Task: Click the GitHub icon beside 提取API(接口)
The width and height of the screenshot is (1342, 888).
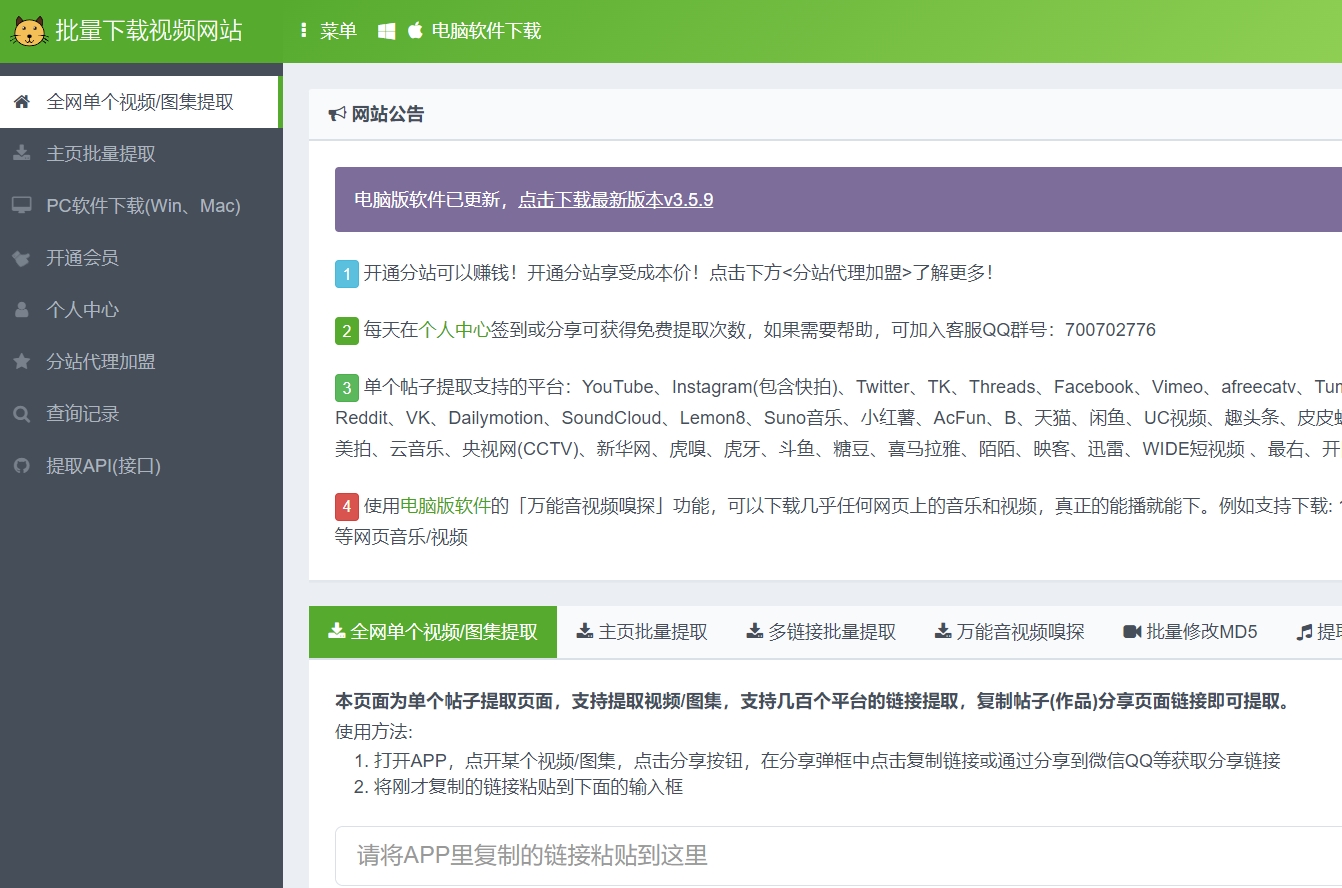Action: (21, 466)
